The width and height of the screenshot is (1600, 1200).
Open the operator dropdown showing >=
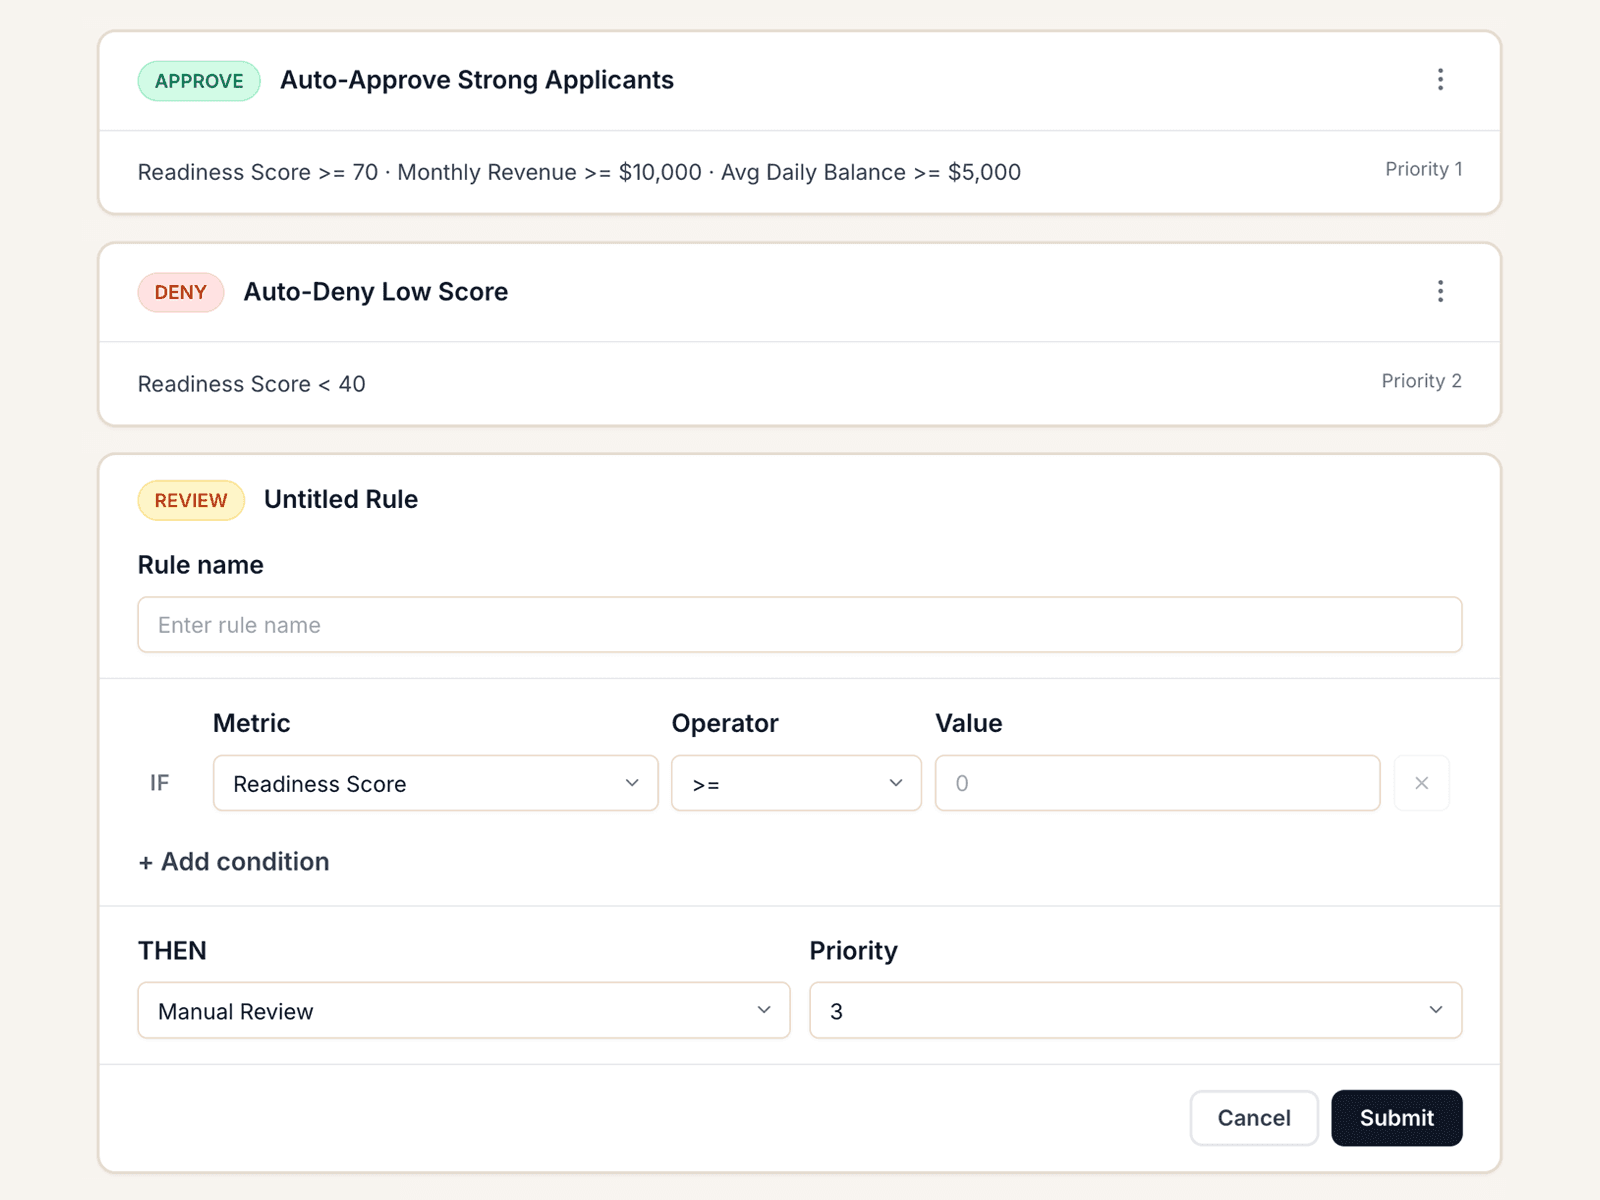796,783
